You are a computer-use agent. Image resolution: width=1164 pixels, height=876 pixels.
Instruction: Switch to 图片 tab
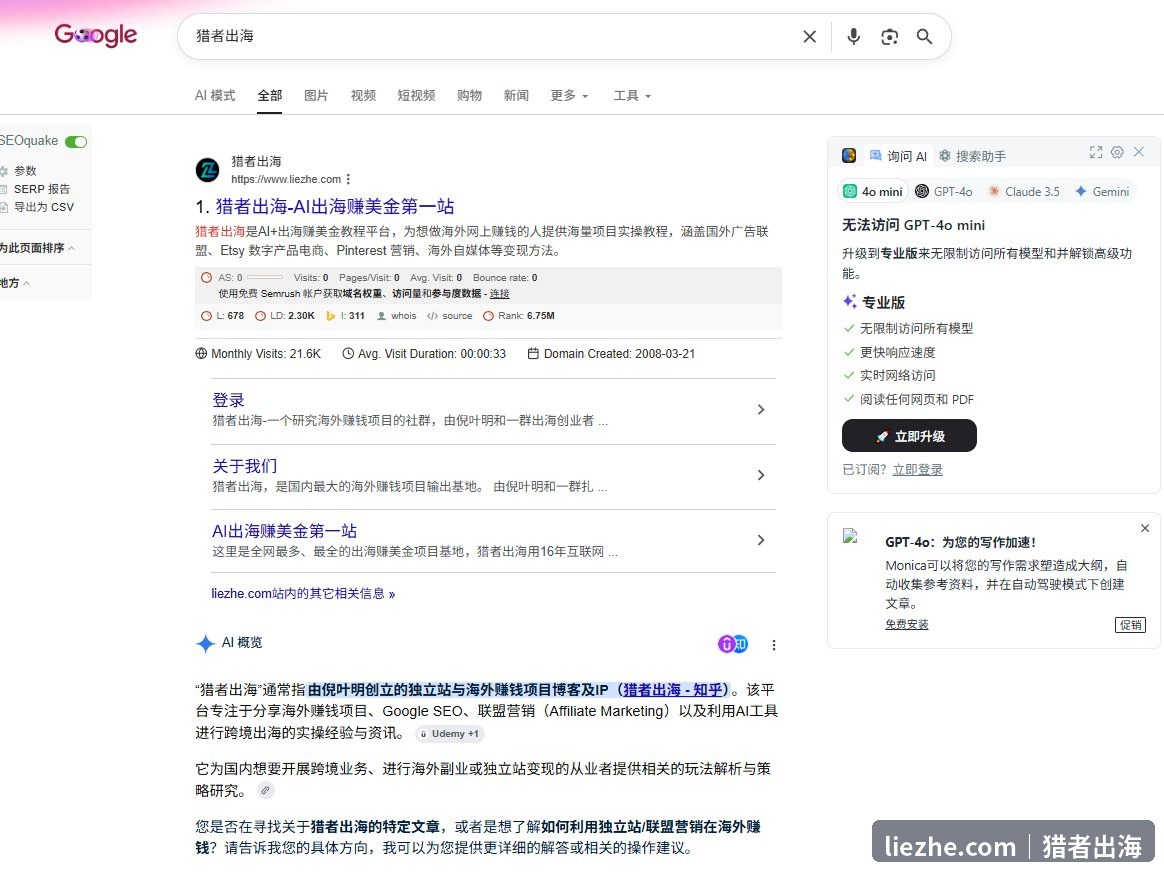point(316,96)
